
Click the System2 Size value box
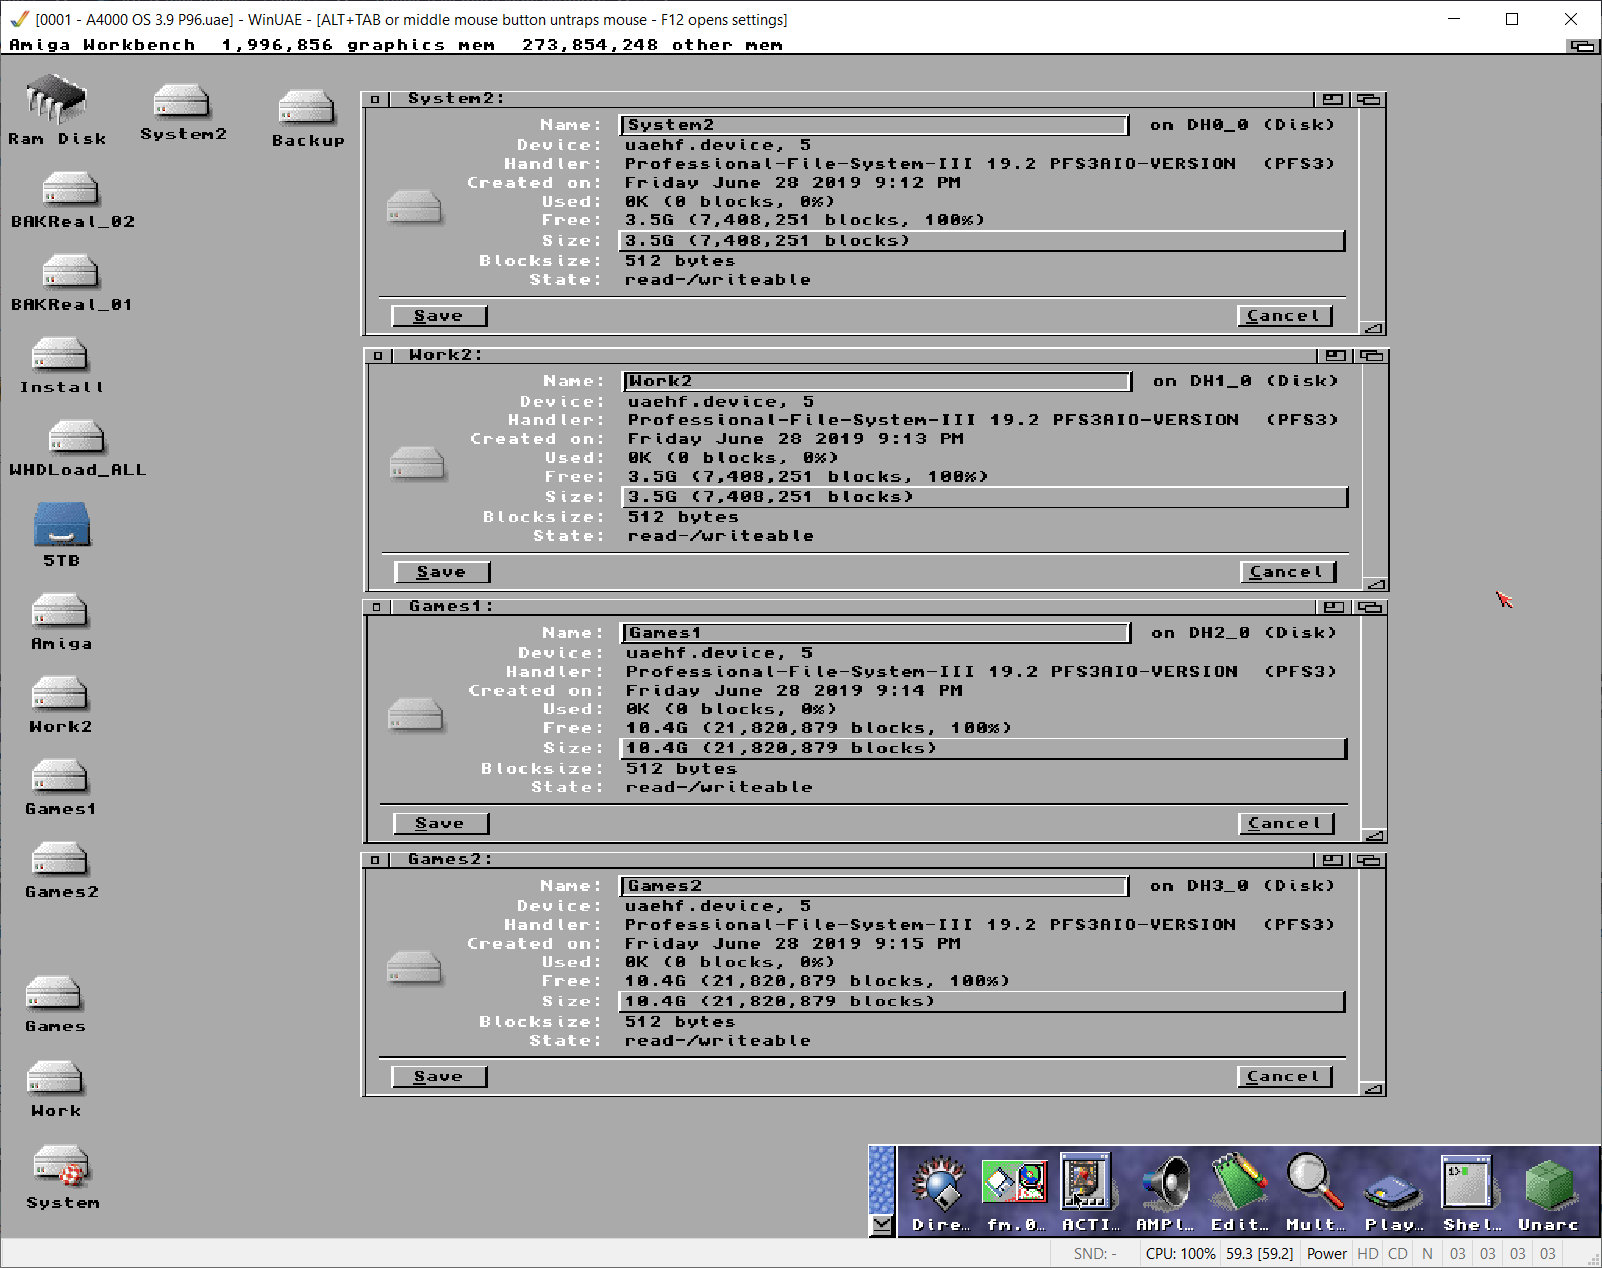coord(982,241)
